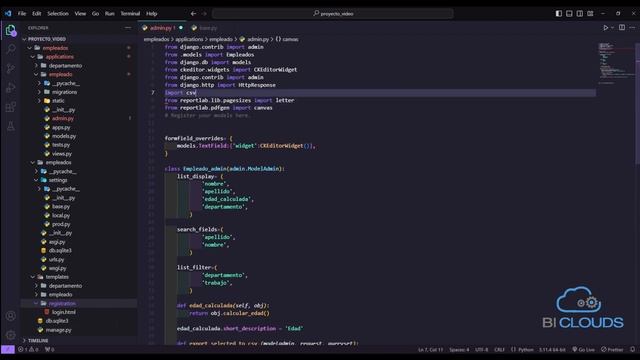Open the Explorer view in activity bar
Image resolution: width=640 pixels, height=360 pixels.
[x=11, y=30]
